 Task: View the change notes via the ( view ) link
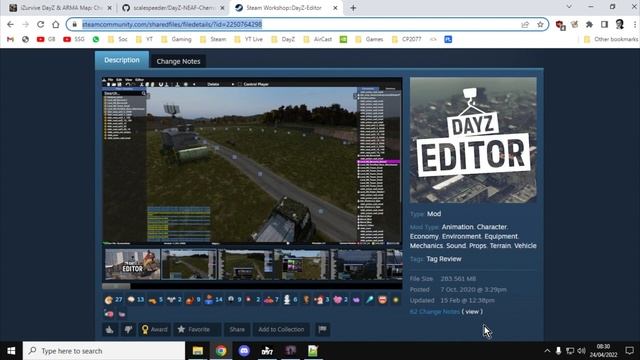(x=472, y=311)
